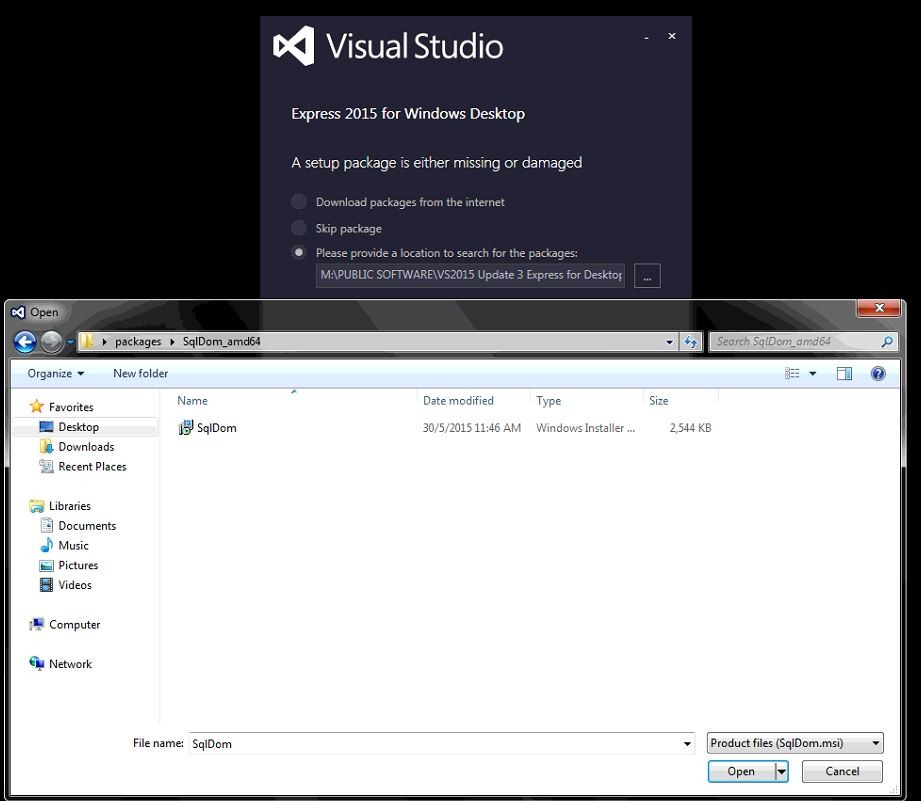Select Desktop in the navigation pane

pyautogui.click(x=79, y=427)
